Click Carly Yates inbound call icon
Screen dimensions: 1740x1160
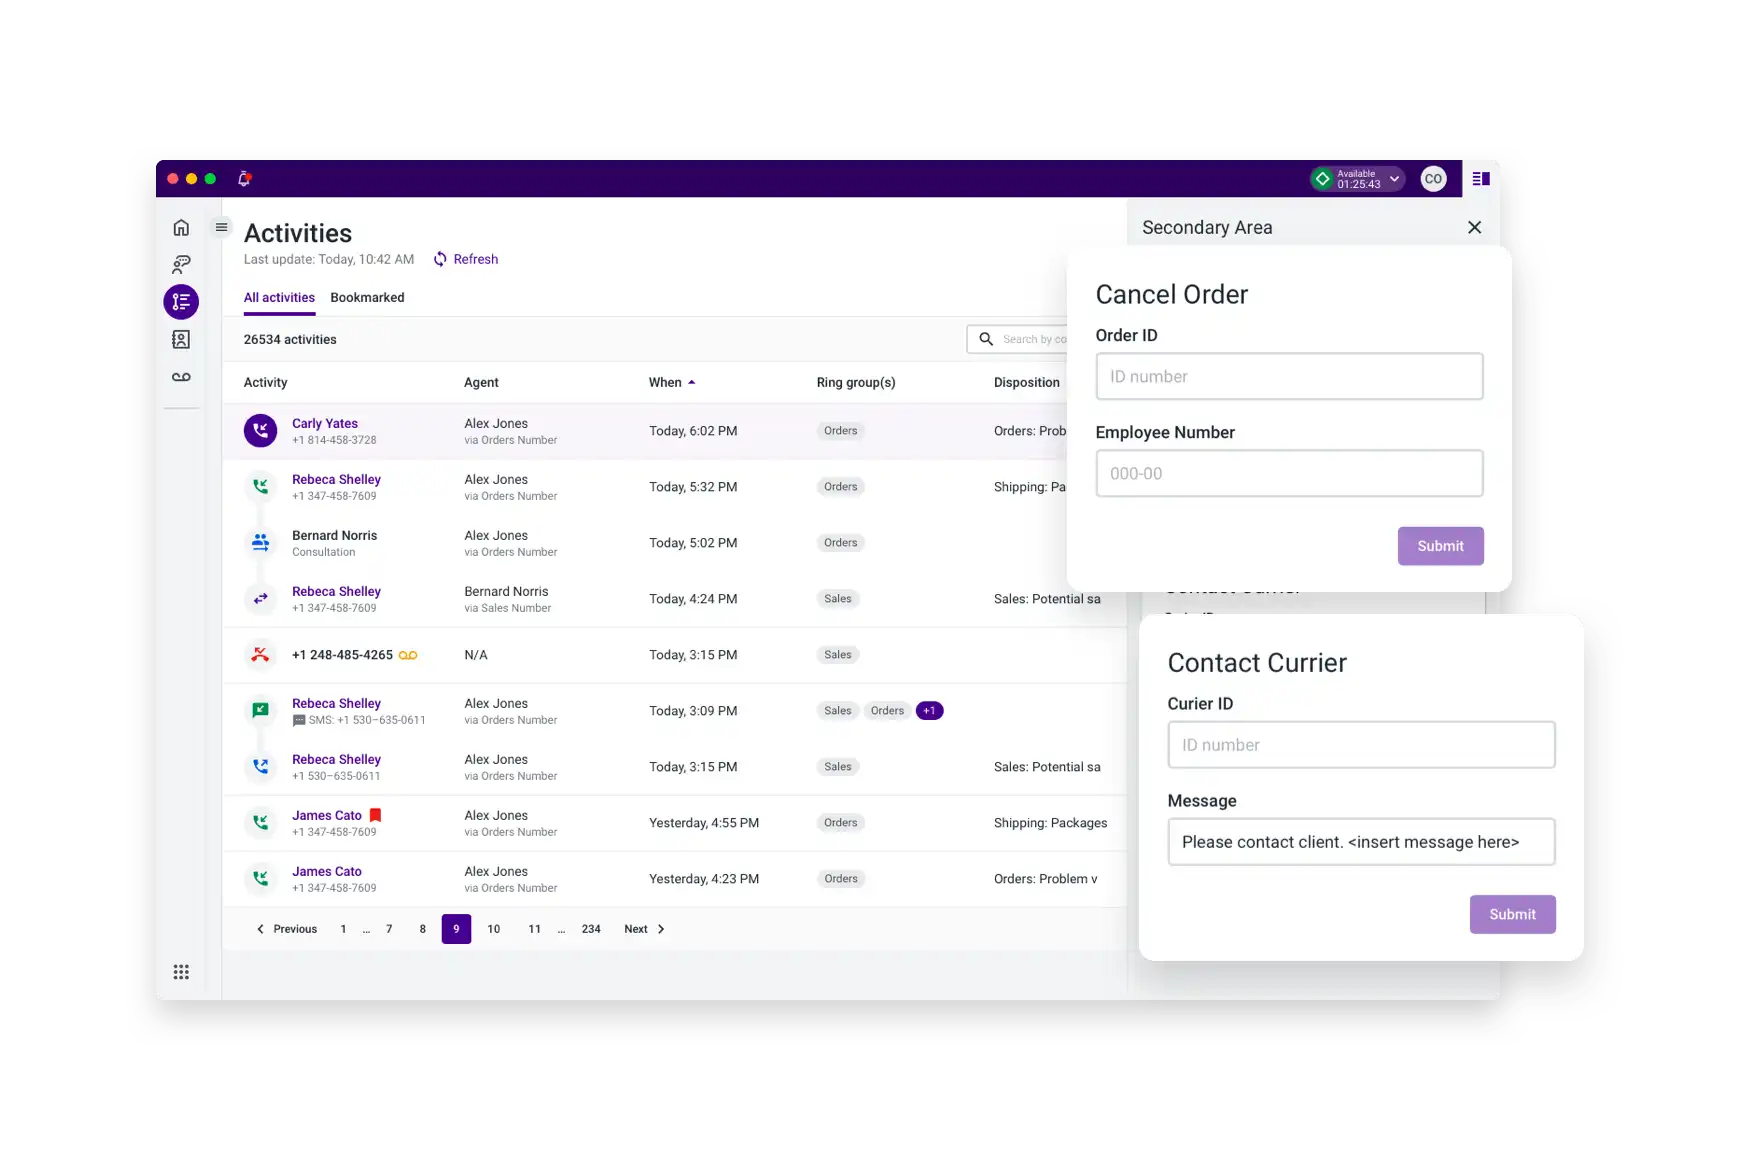pyautogui.click(x=261, y=431)
